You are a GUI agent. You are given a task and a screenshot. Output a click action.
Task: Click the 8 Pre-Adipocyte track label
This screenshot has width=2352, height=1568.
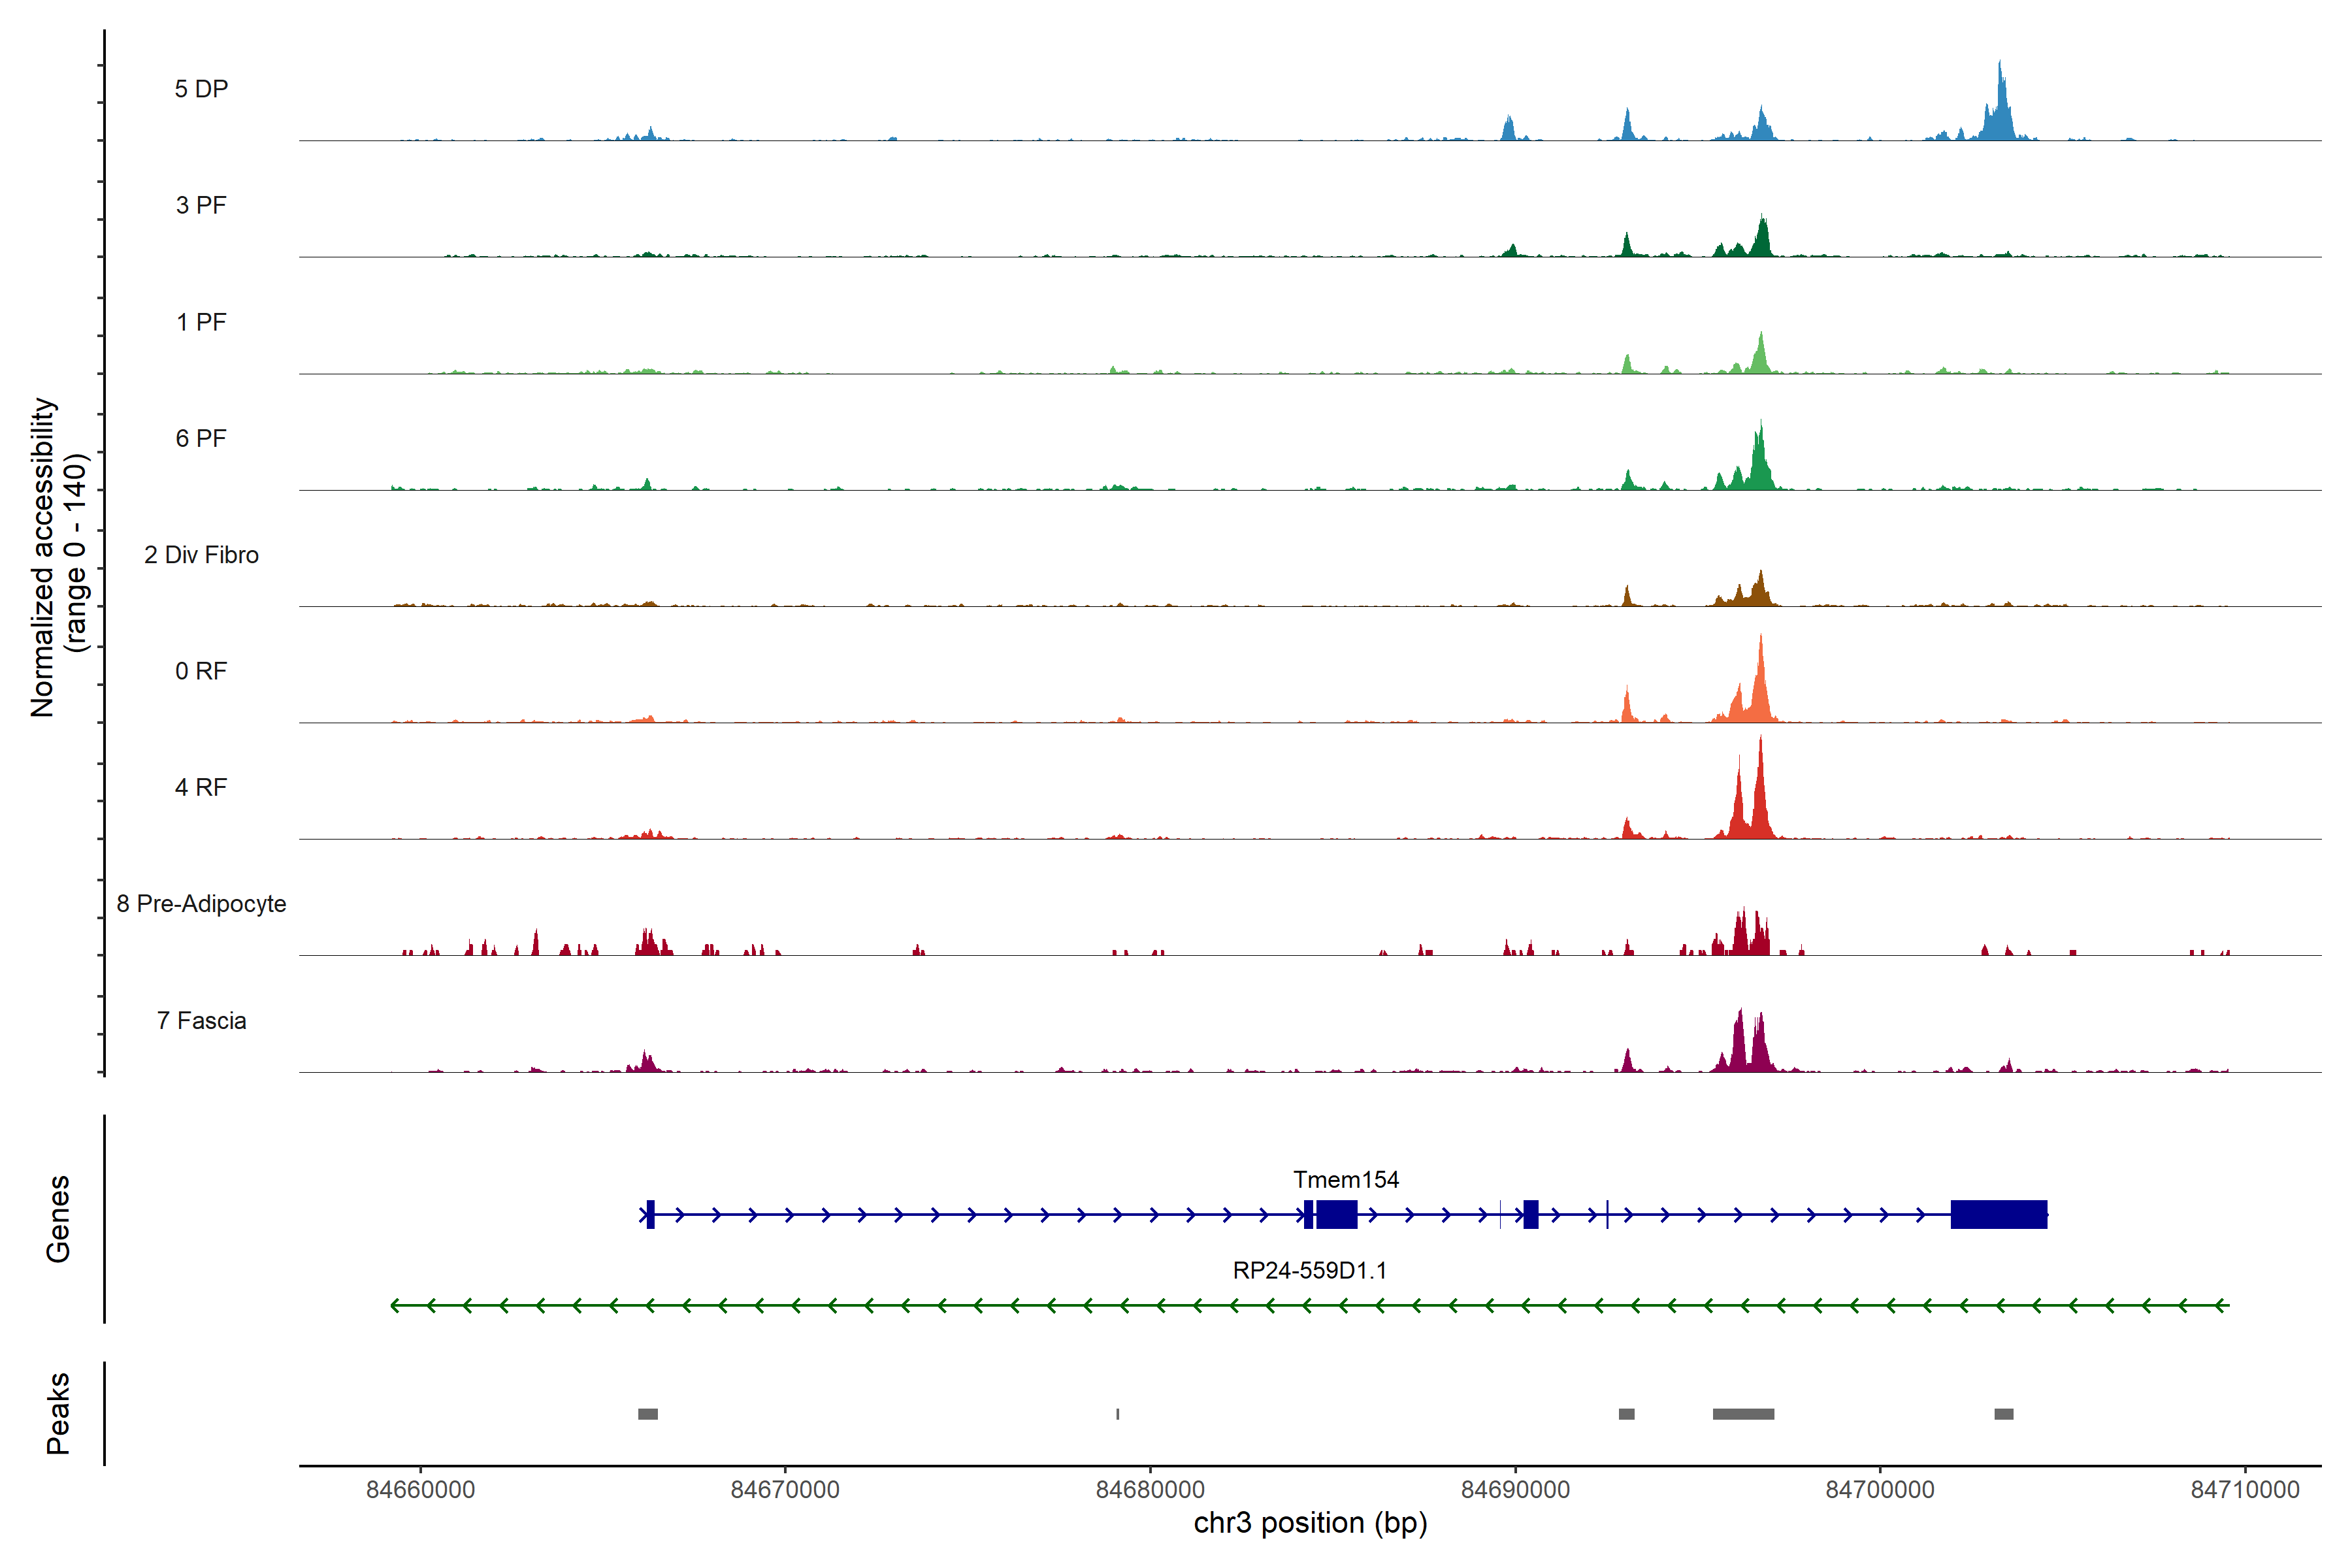(201, 903)
